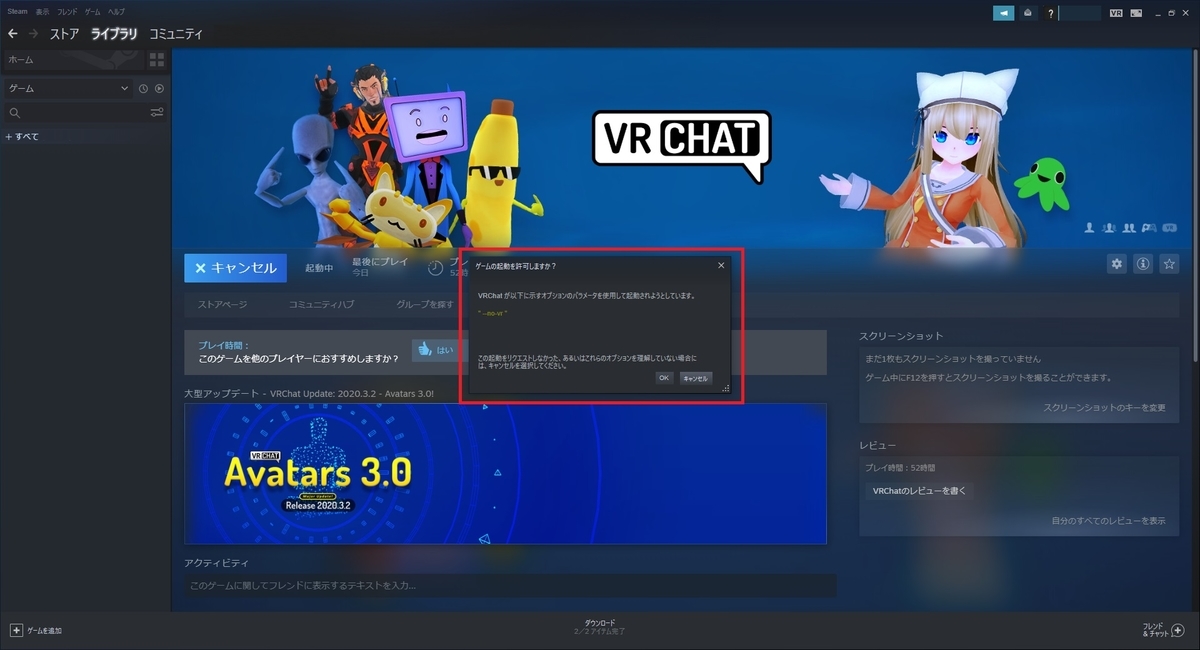The width and height of the screenshot is (1200, 650).
Task: Open ストアページ link
Action: pos(222,304)
